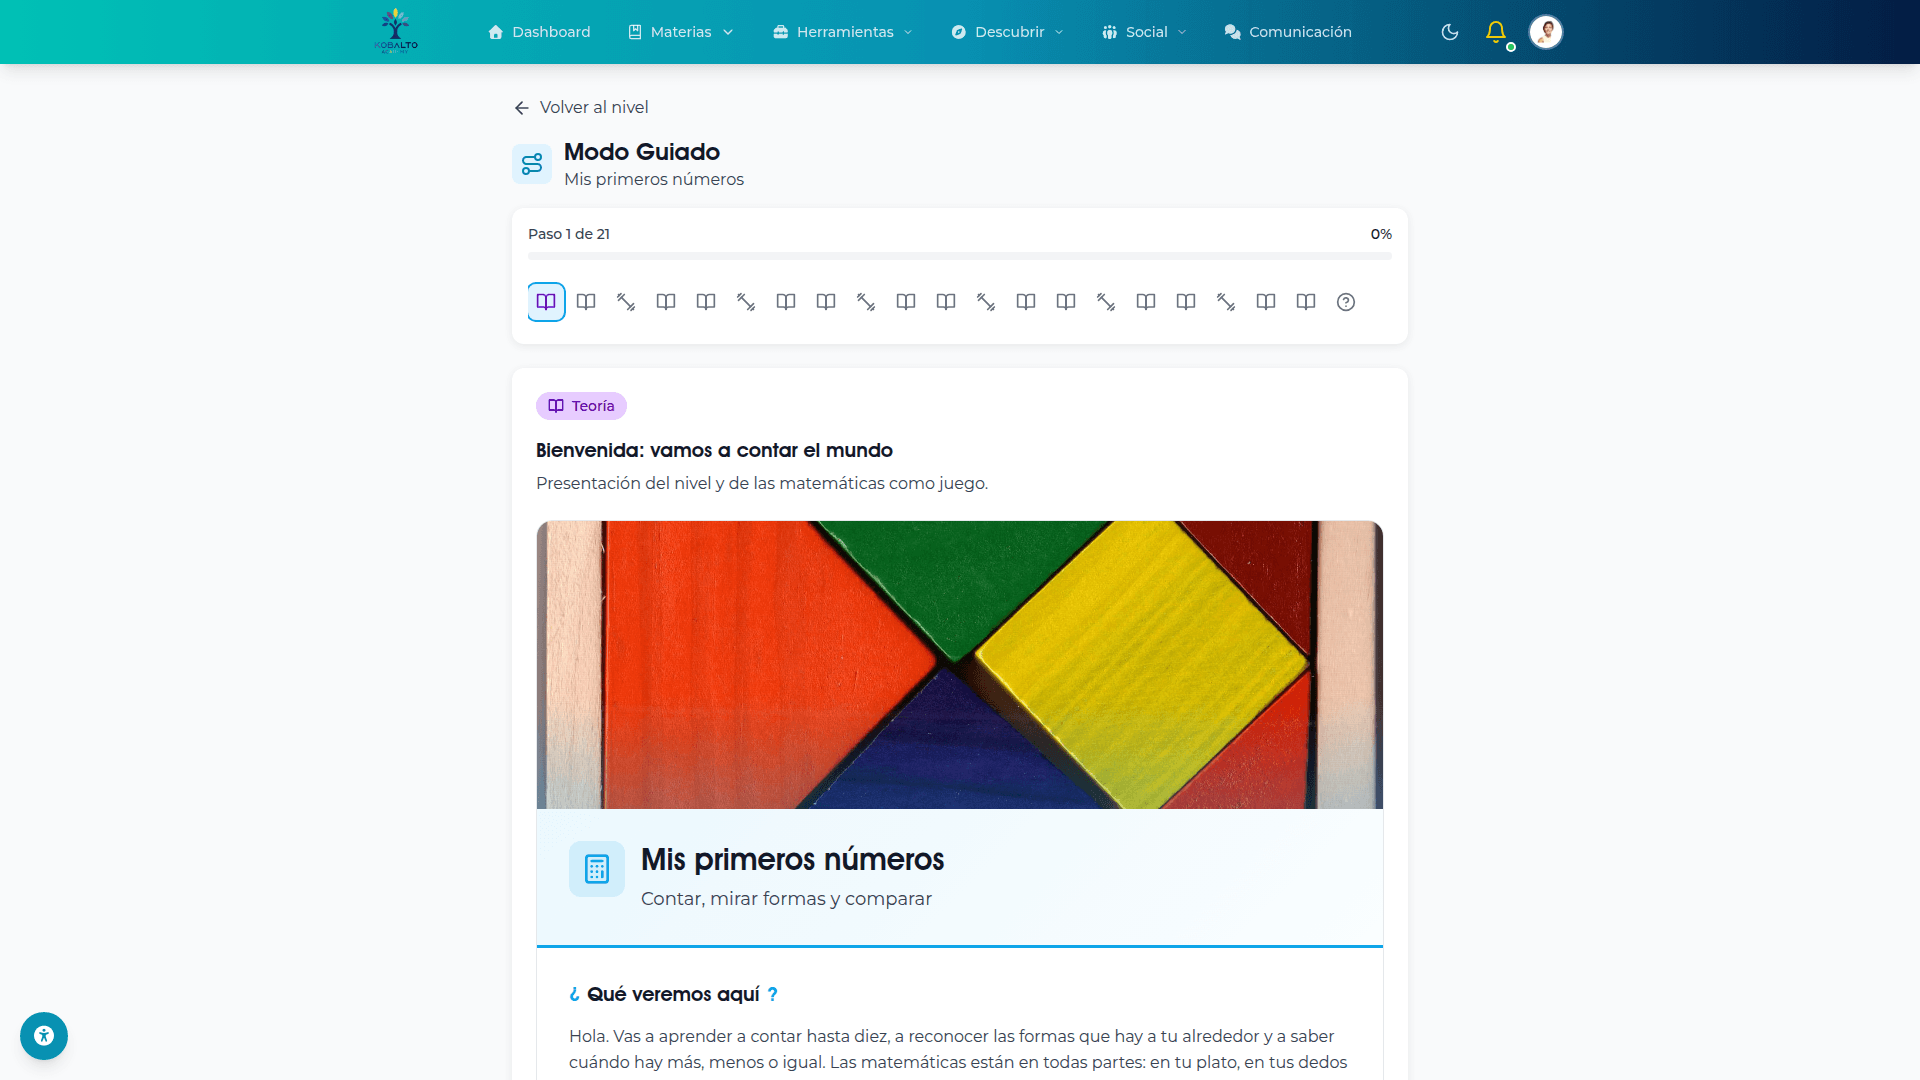The width and height of the screenshot is (1920, 1080).
Task: Open the colorful wooden blocks image
Action: point(960,665)
